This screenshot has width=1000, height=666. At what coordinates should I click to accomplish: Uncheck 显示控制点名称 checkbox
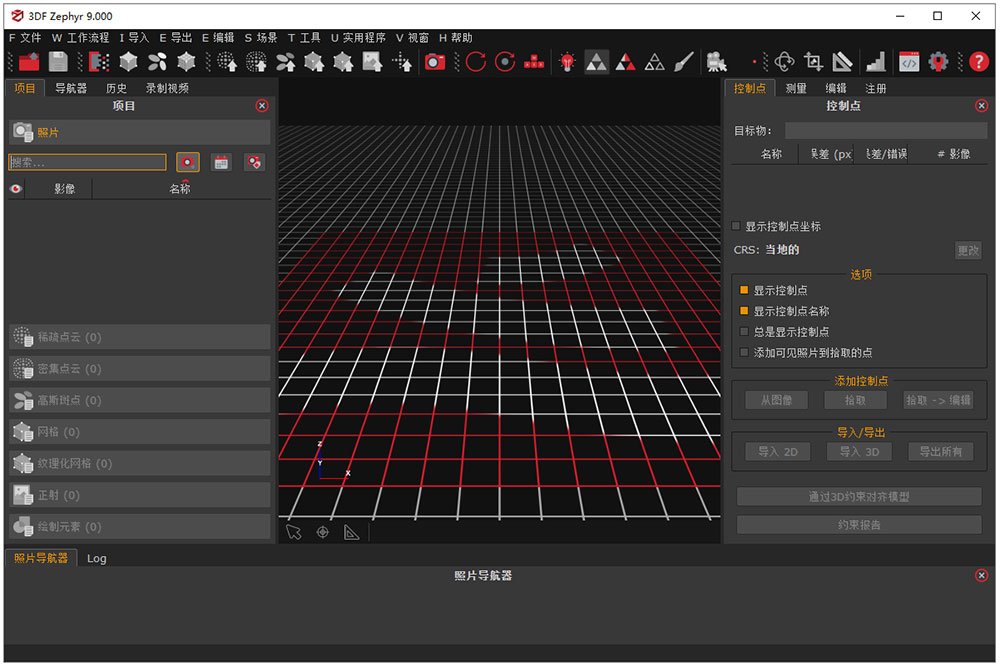pos(744,311)
